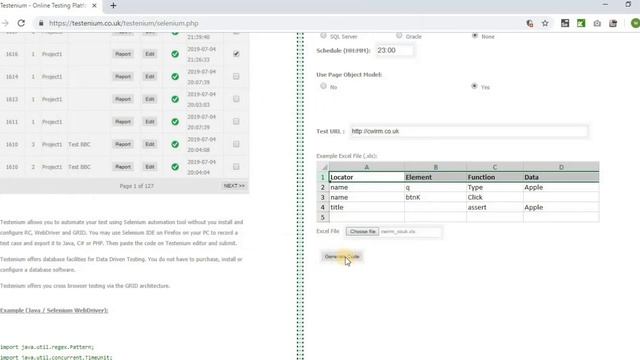Click the "Element" header cell
Image resolution: width=640 pixels, height=360 pixels.
(x=435, y=177)
